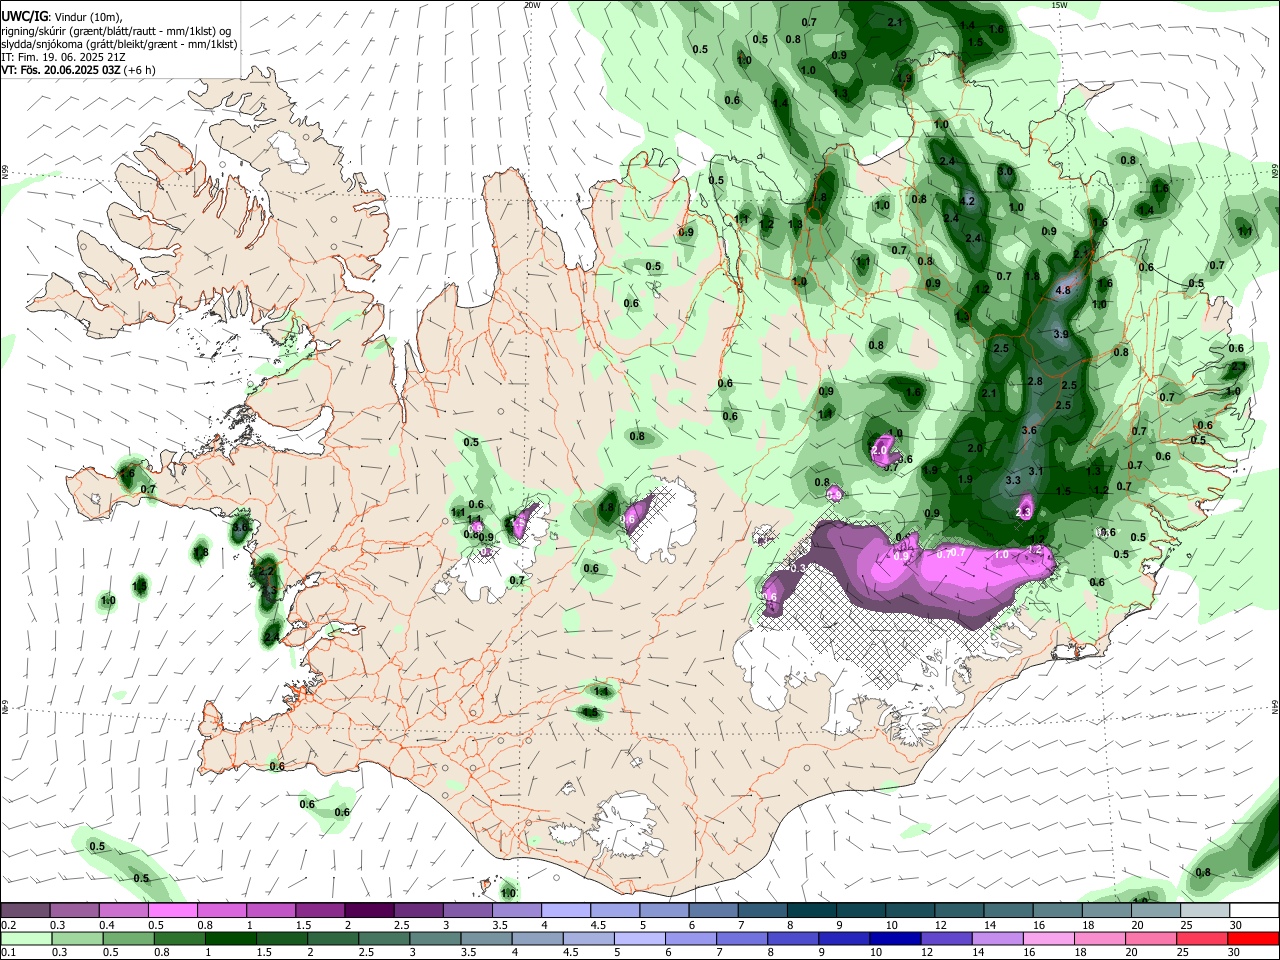1280x960 pixels.
Task: Select white swatch after 30 in upper row
Action: click(1255, 911)
